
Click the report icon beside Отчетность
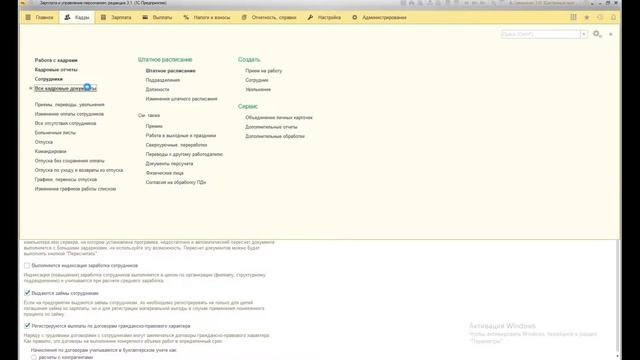tap(244, 18)
